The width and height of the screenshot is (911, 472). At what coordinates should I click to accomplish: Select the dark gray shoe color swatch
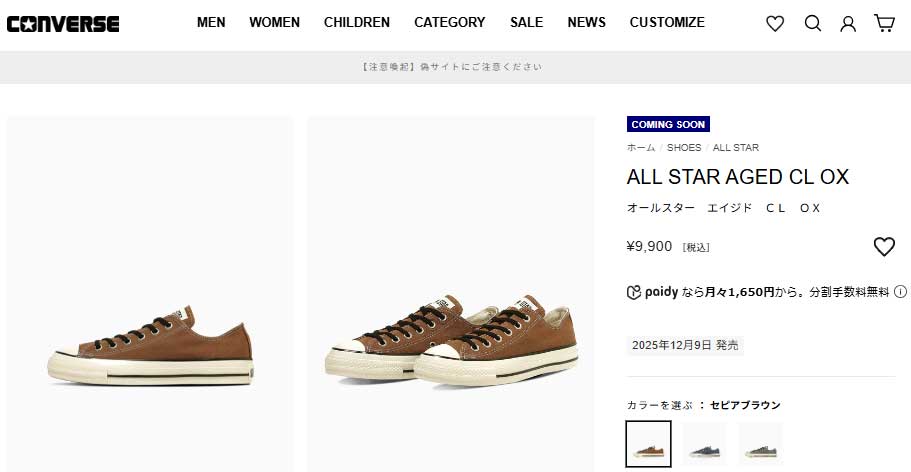pyautogui.click(x=704, y=443)
